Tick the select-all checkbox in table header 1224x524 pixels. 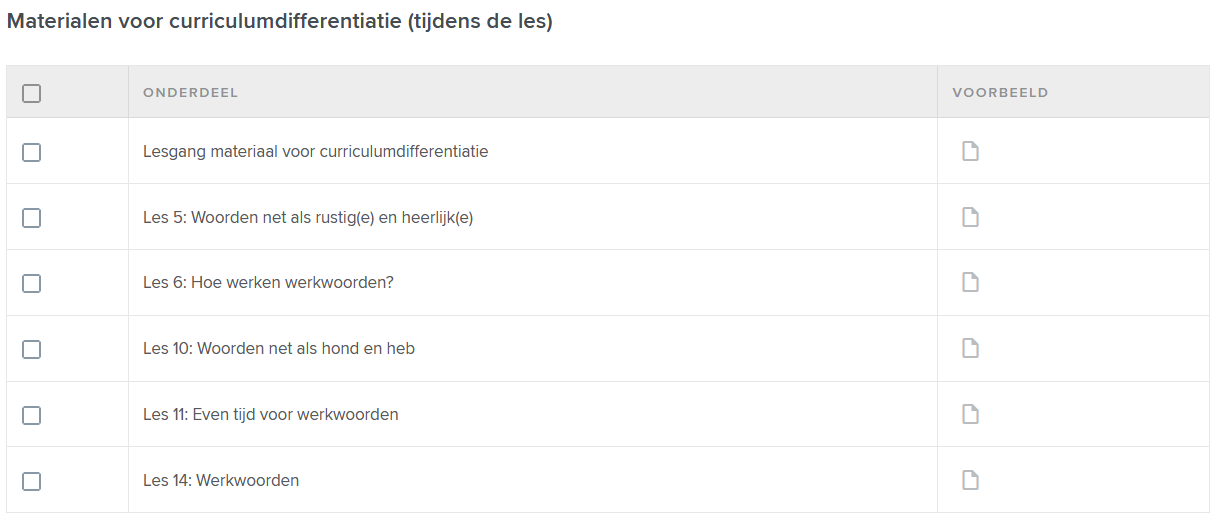32,93
